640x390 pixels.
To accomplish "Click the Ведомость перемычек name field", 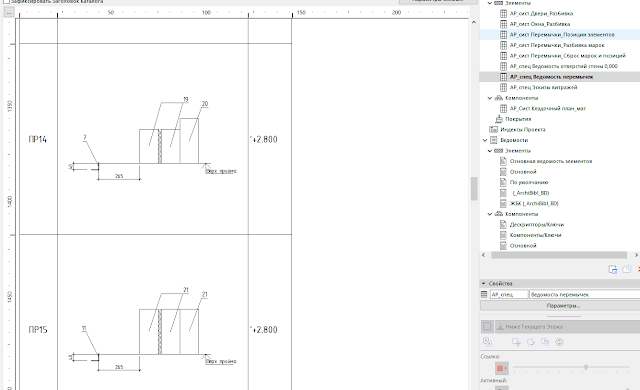I will point(584,294).
